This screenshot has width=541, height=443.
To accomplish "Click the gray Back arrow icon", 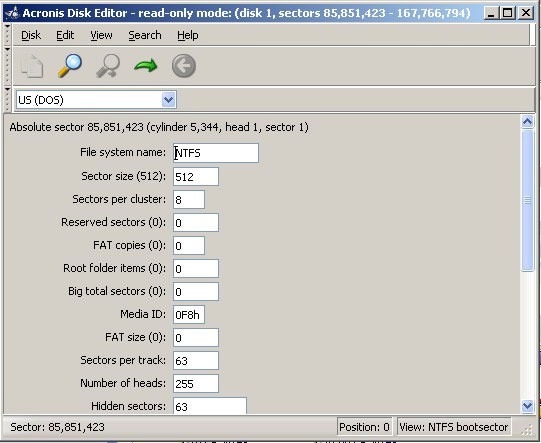I will 184,66.
